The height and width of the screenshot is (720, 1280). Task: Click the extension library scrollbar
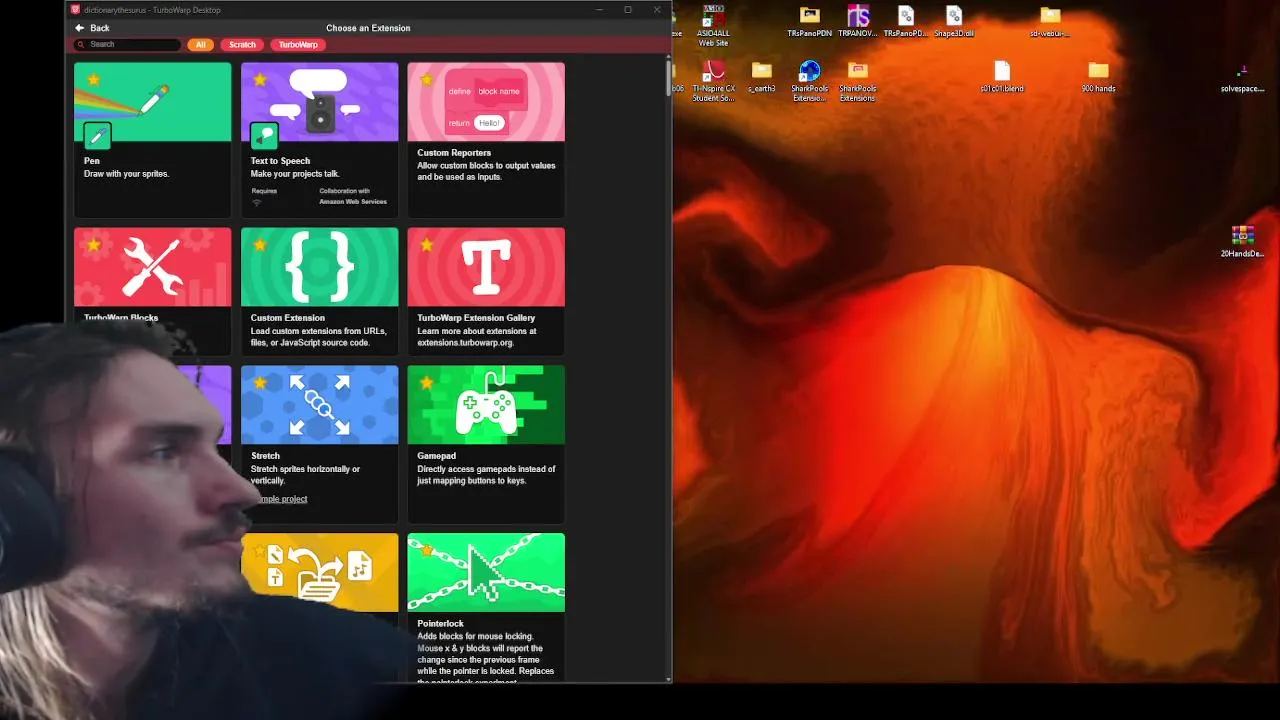[x=668, y=78]
